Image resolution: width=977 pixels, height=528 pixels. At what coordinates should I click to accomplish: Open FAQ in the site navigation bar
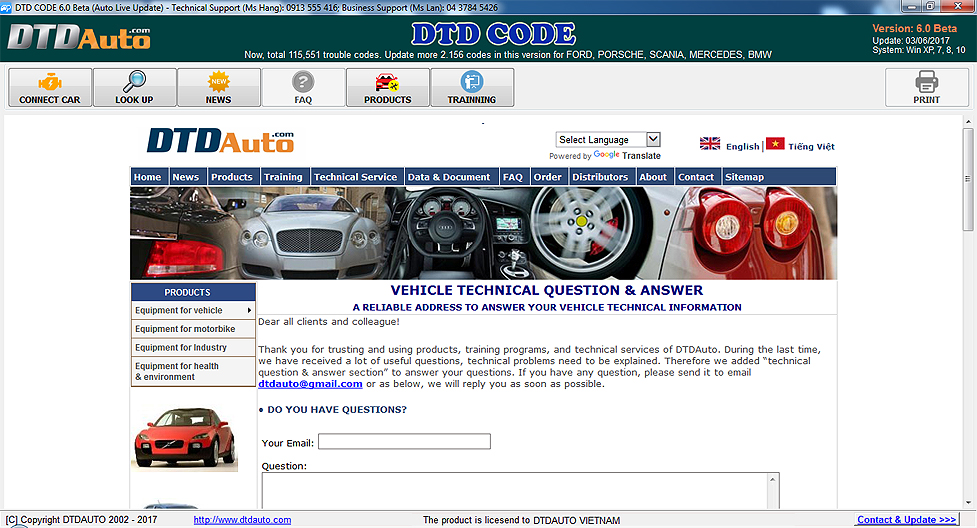[x=513, y=177]
